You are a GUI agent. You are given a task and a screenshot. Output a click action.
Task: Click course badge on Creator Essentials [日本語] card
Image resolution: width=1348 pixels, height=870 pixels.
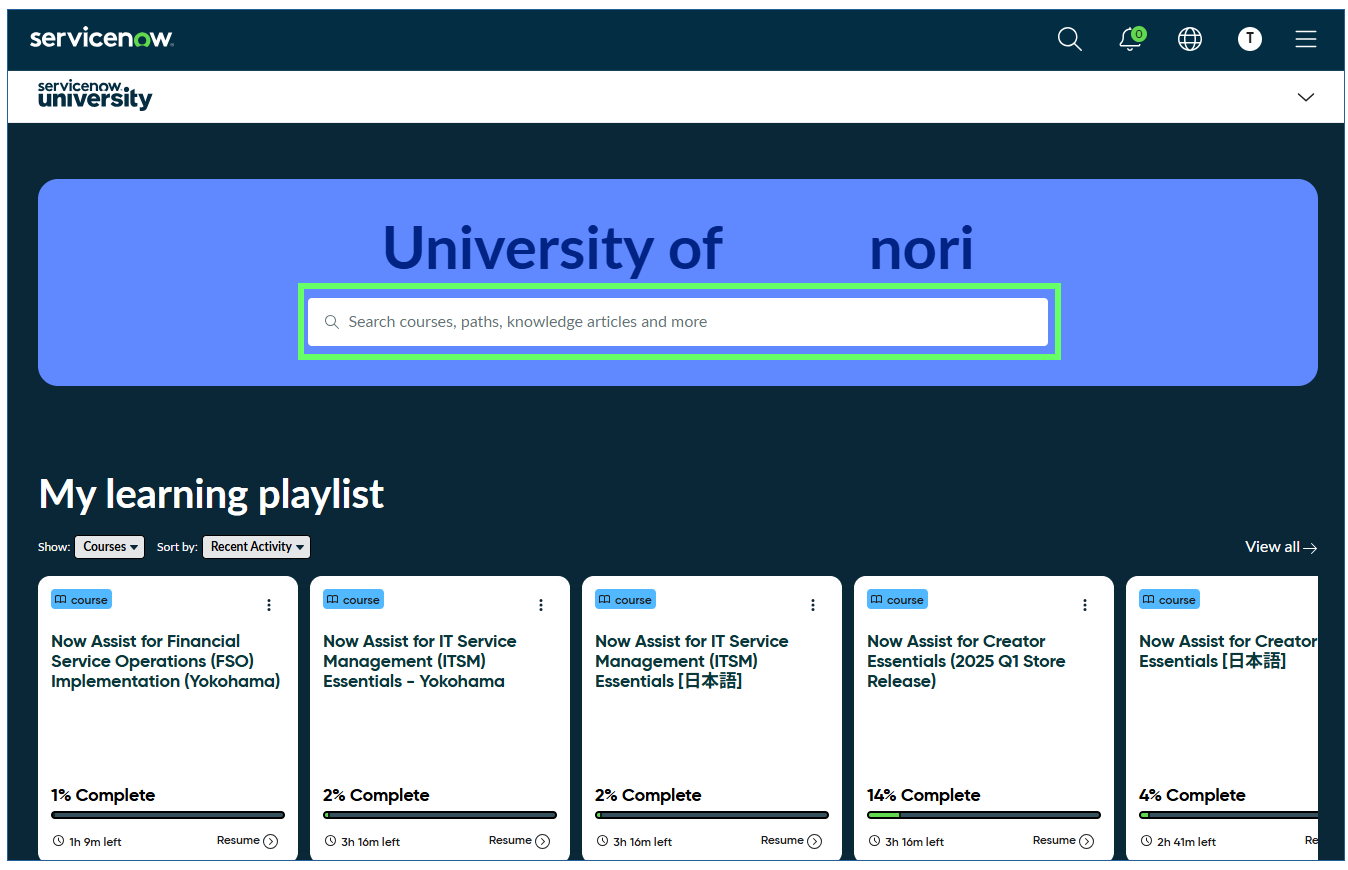pyautogui.click(x=1169, y=600)
